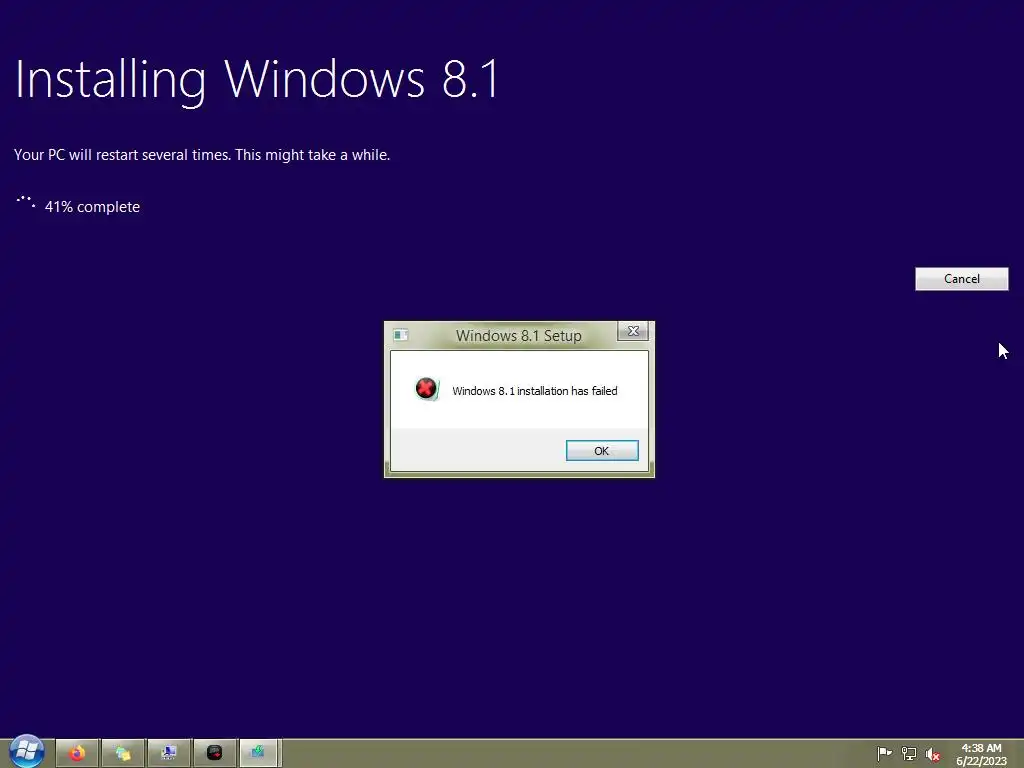Click the muted speaker volume icon
This screenshot has width=1024, height=768.
click(933, 754)
